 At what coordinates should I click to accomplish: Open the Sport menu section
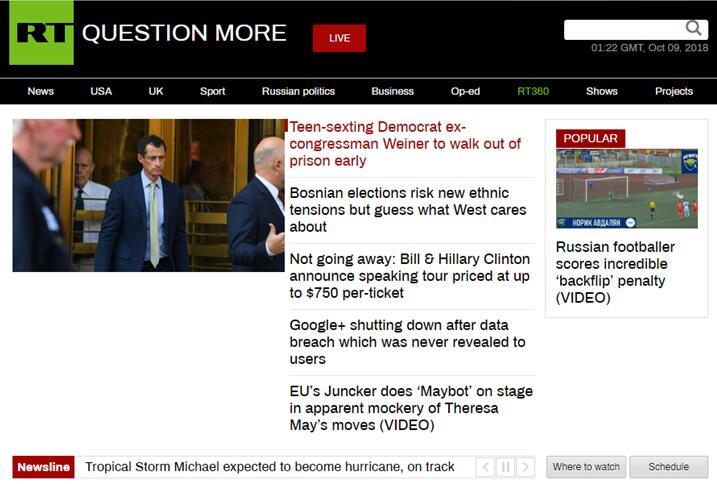213,91
